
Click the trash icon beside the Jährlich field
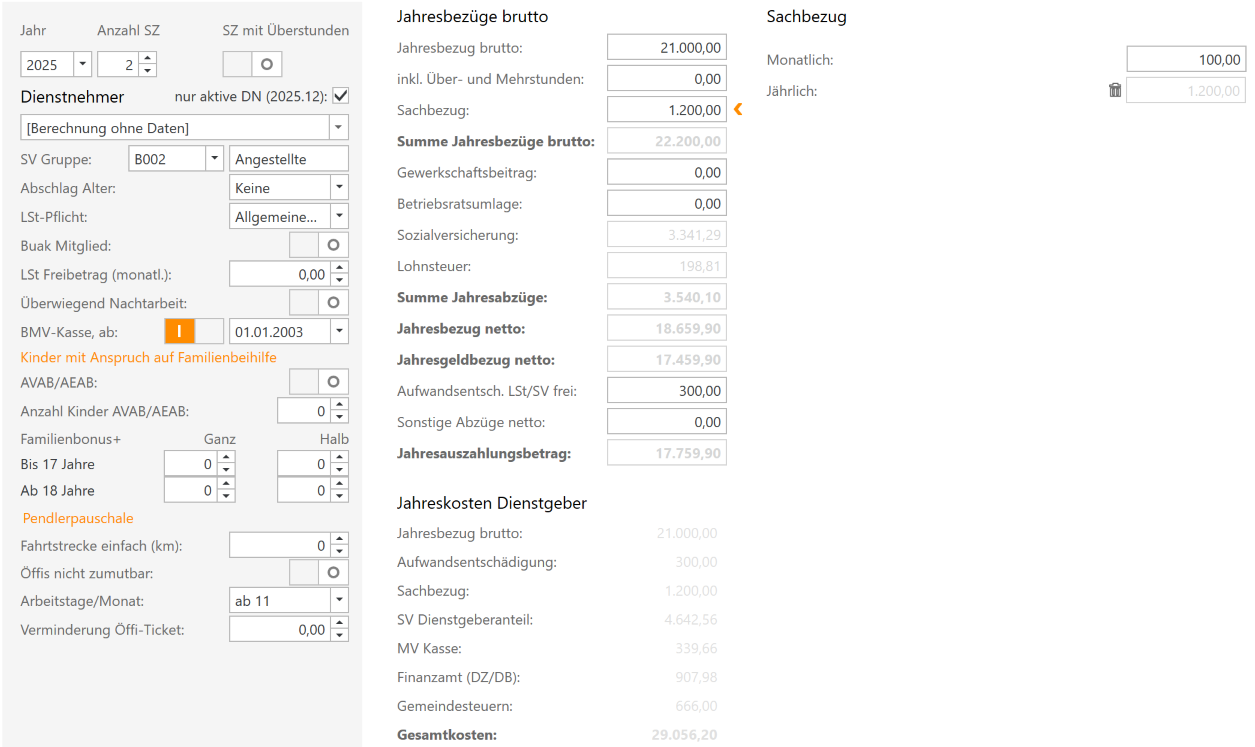tap(1115, 89)
